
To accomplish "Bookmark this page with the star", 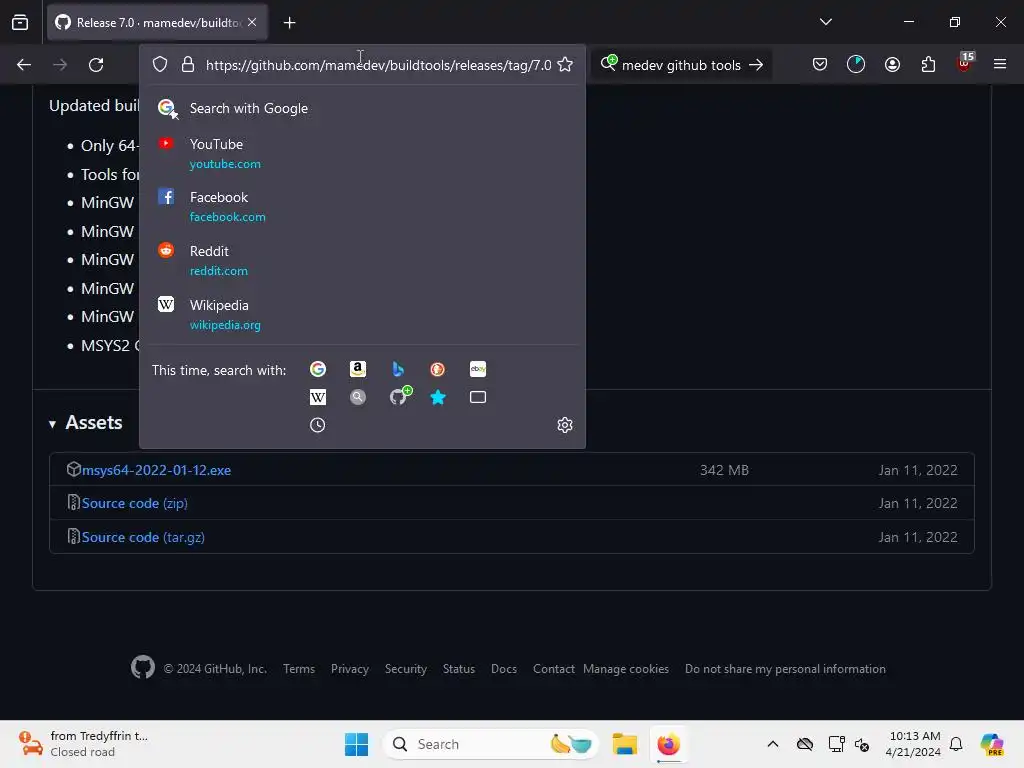I will coord(566,65).
